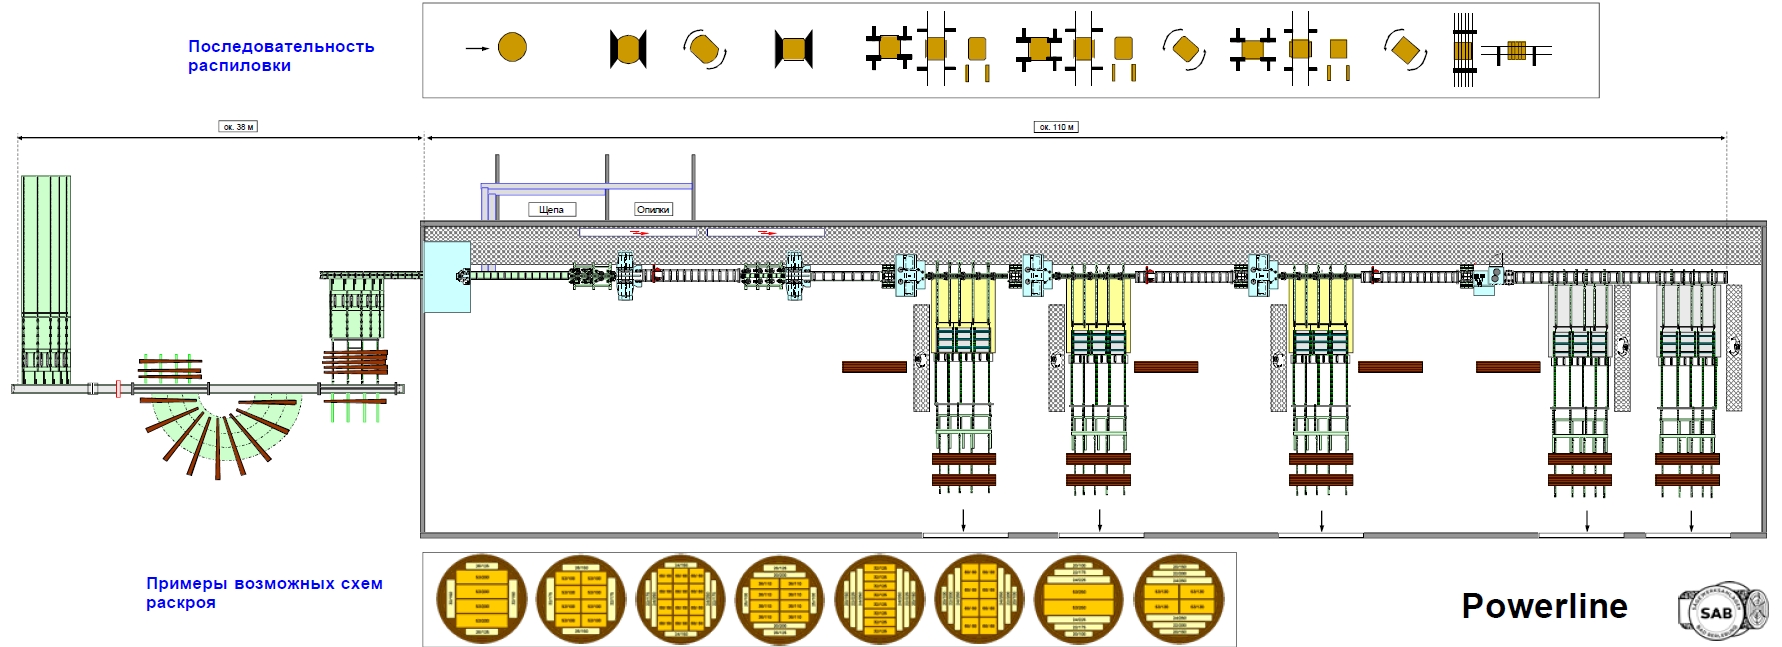Click the 'Опилки' box
The height and width of the screenshot is (647, 1782).
coord(653,210)
